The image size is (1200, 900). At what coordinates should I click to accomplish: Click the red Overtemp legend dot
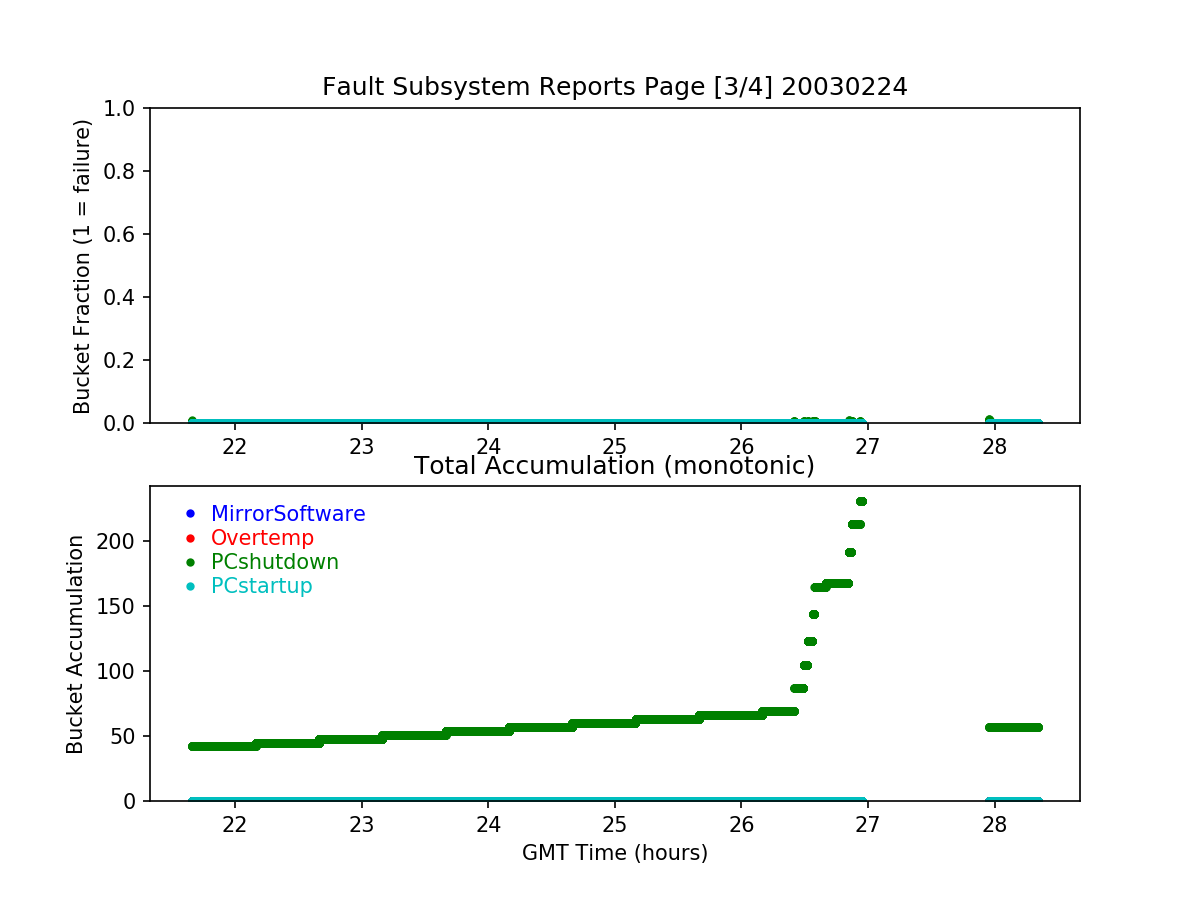(190, 539)
